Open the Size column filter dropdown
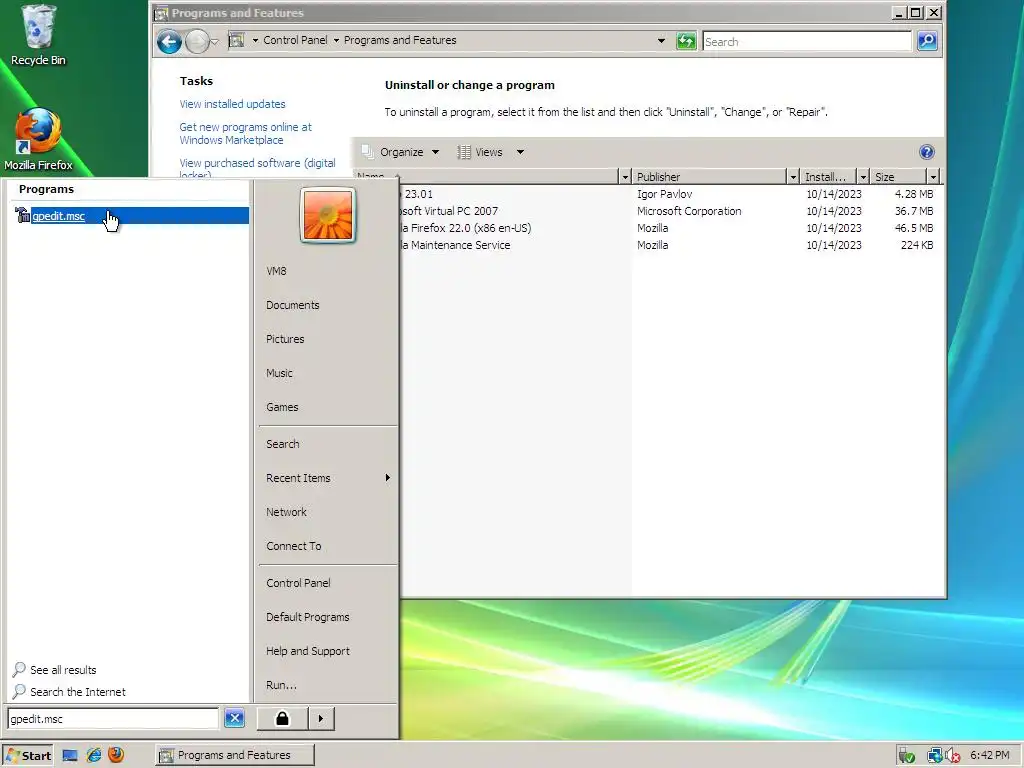This screenshot has width=1024, height=768. 933,177
